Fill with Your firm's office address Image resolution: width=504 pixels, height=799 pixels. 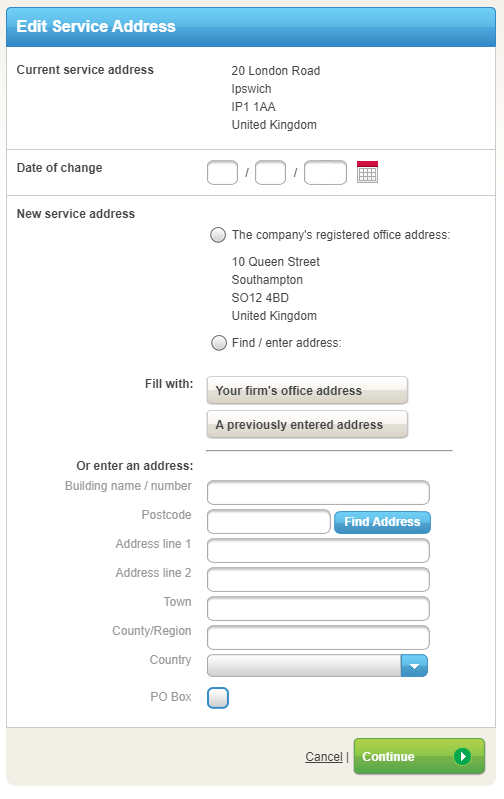coord(307,390)
